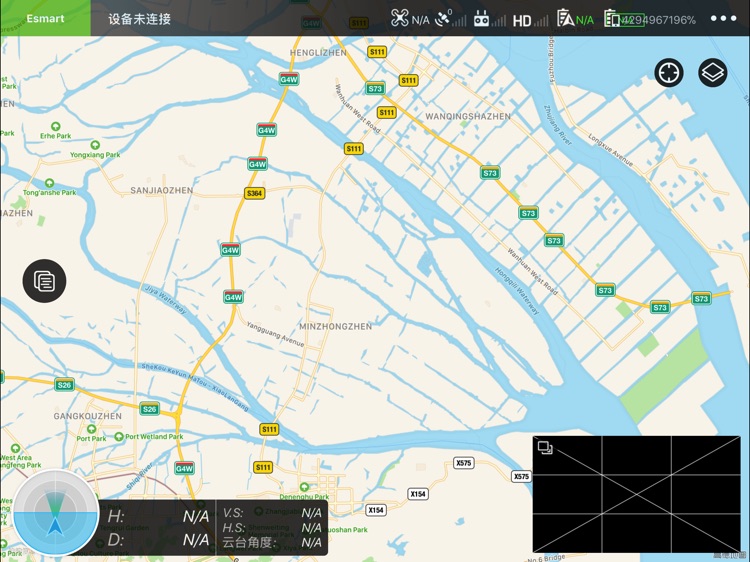The width and height of the screenshot is (750, 562).
Task: Tap the 云台角度 gimbal angle value
Action: [311, 542]
